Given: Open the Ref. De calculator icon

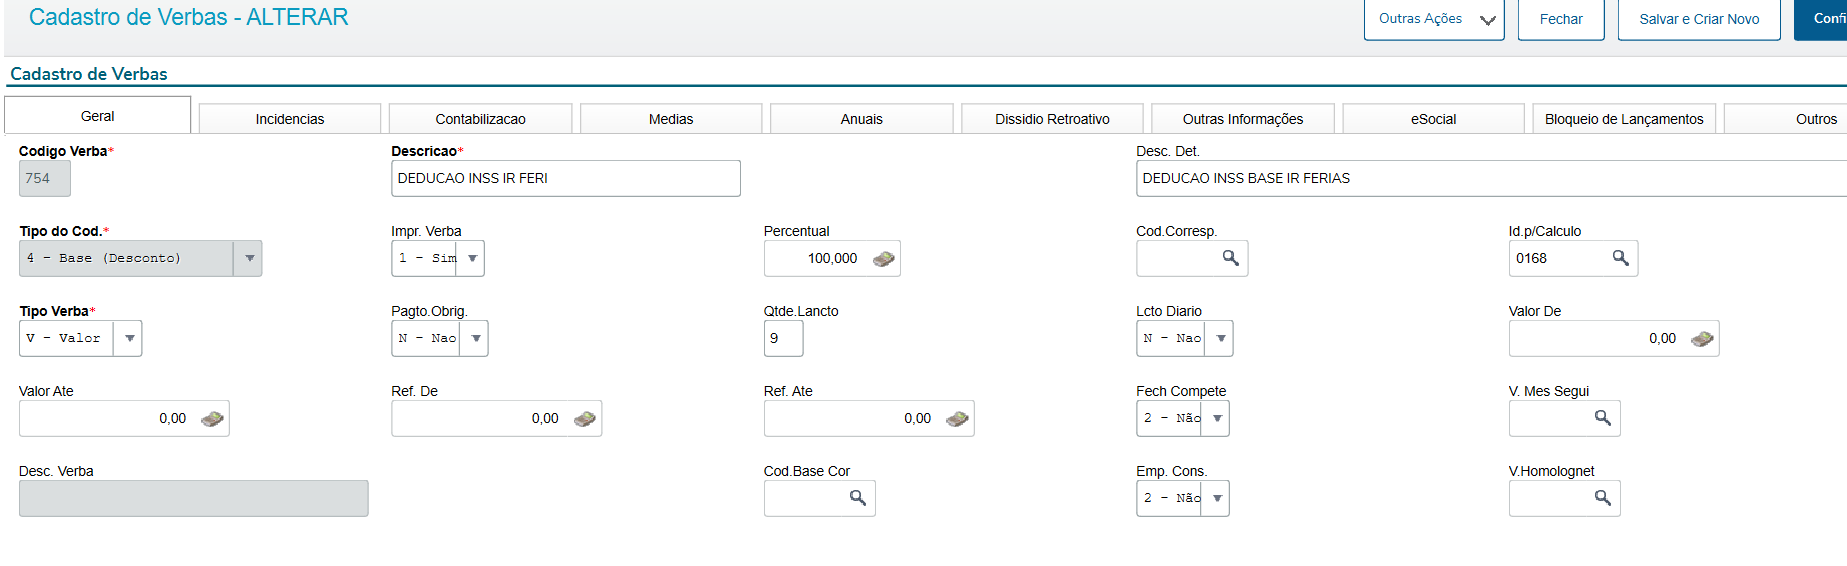Looking at the screenshot, I should click(584, 419).
